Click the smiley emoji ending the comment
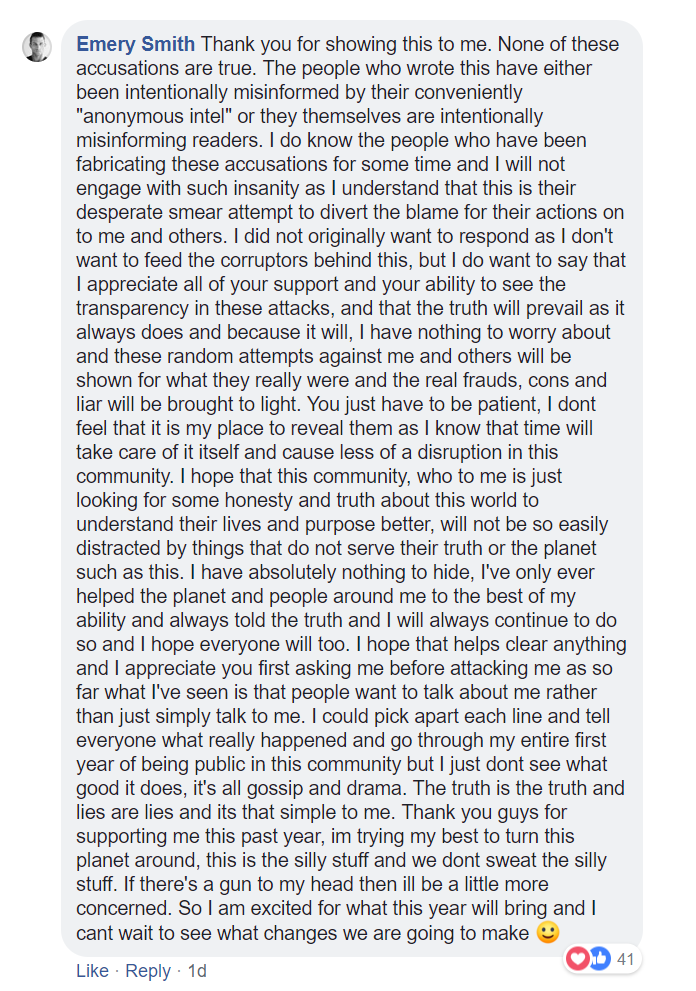Viewport: 696px width, 991px height. pyautogui.click(x=547, y=933)
